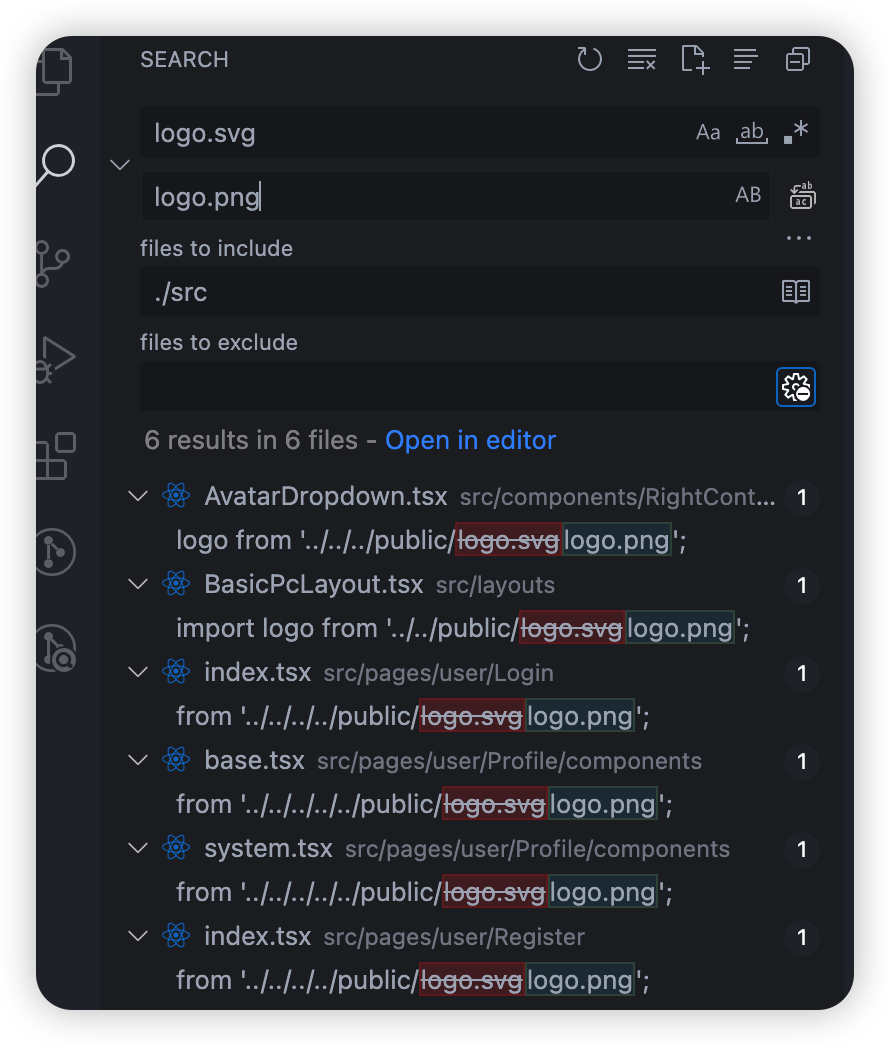The width and height of the screenshot is (890, 1046).
Task: Clear search results icon in header
Action: click(642, 59)
